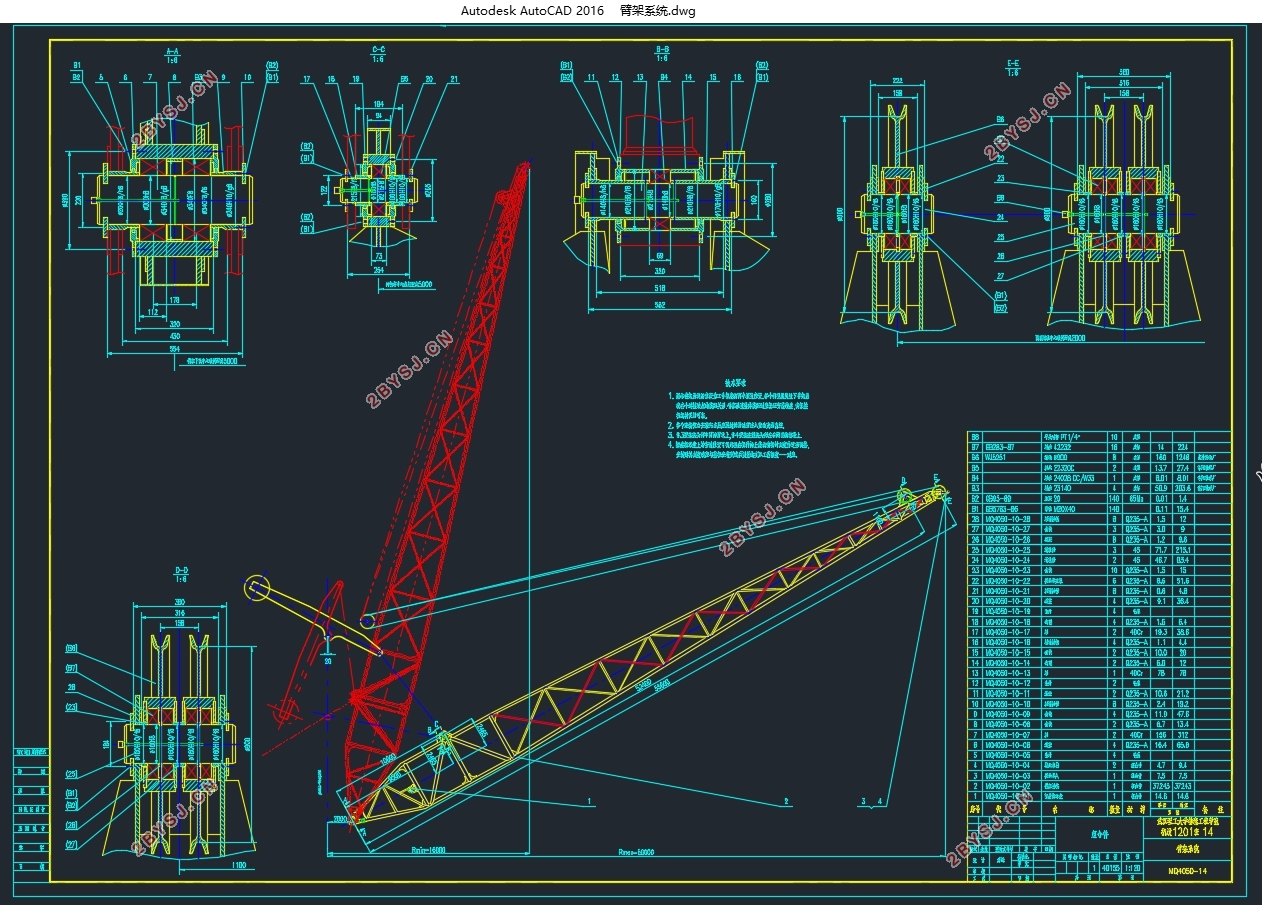Click the 臂架系统.dwg file title

(657, 11)
